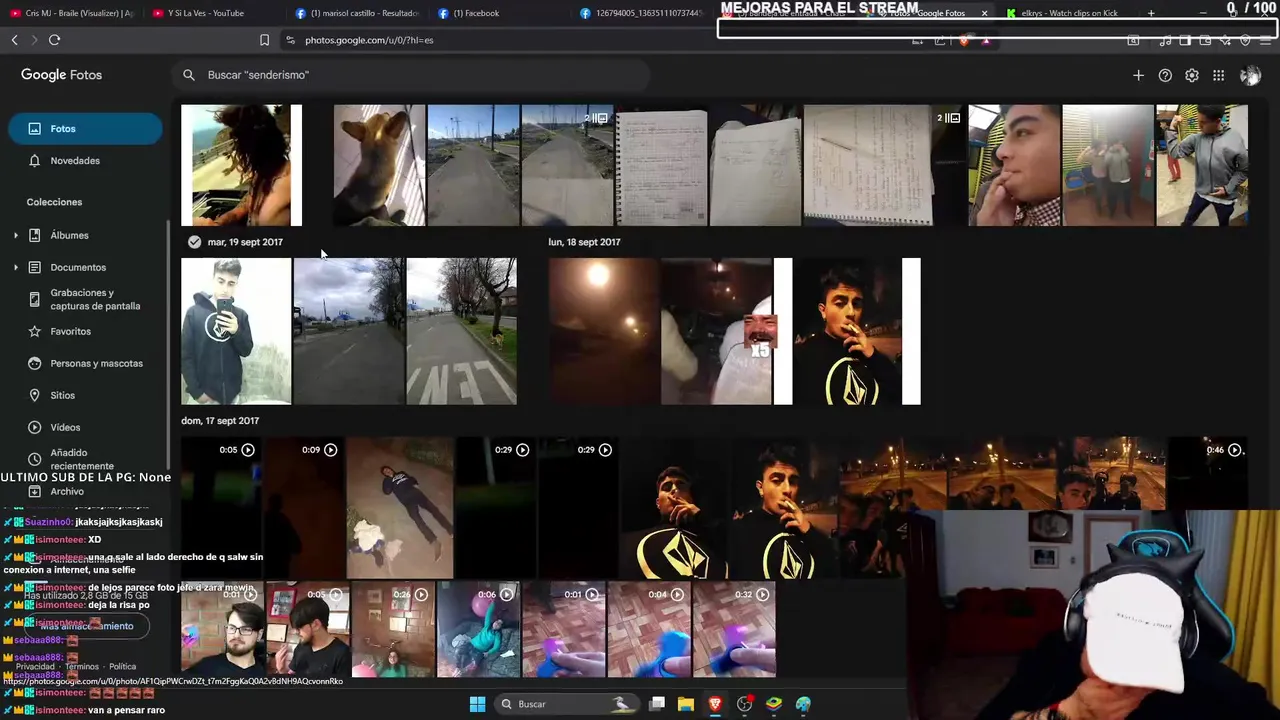Click the Grabaciones screenshot icon
The image size is (1280, 720).
click(x=35, y=300)
